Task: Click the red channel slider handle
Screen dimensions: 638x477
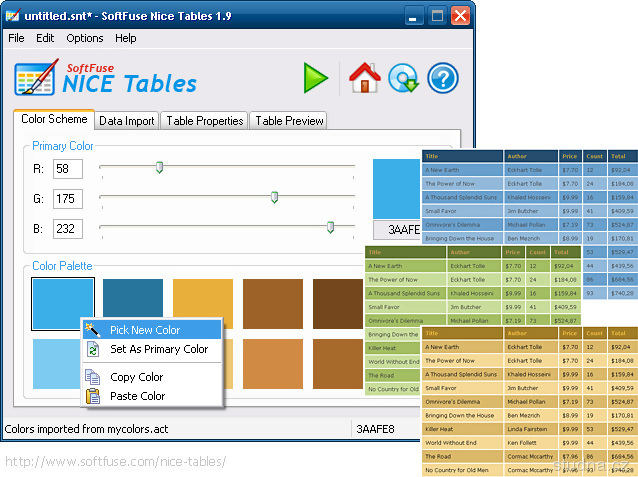Action: click(x=160, y=167)
